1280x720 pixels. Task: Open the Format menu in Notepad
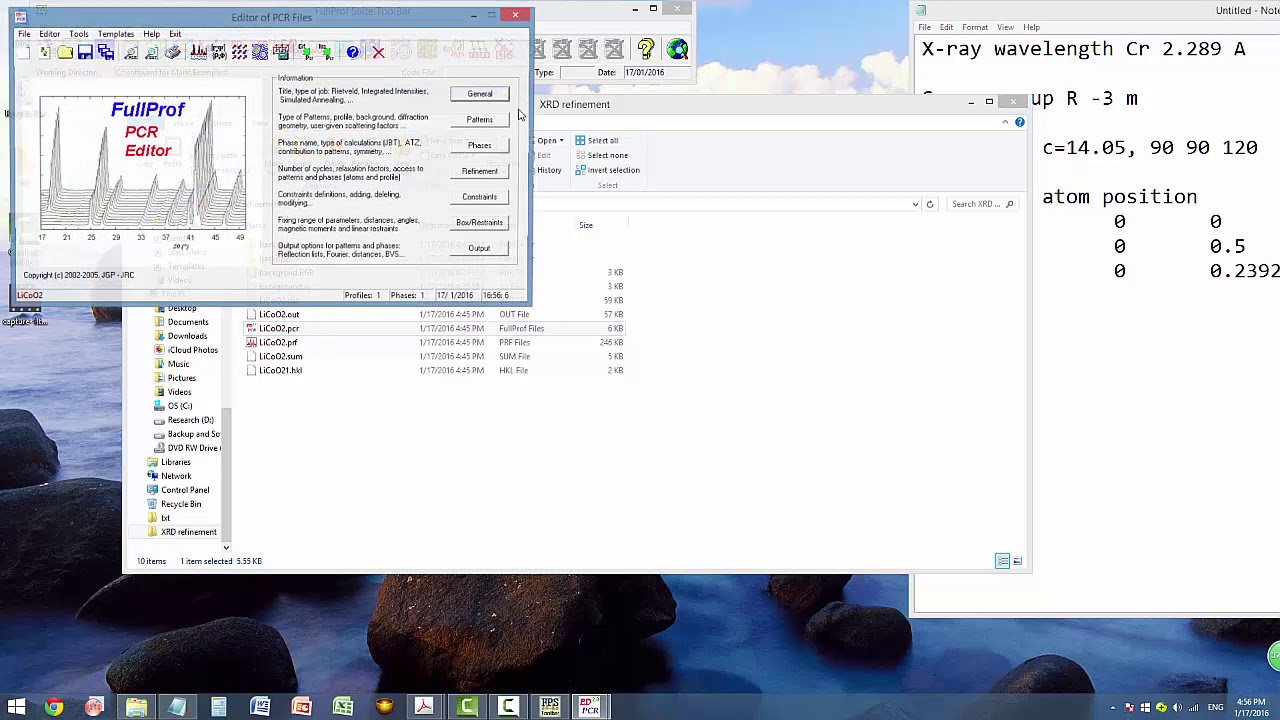(x=975, y=27)
